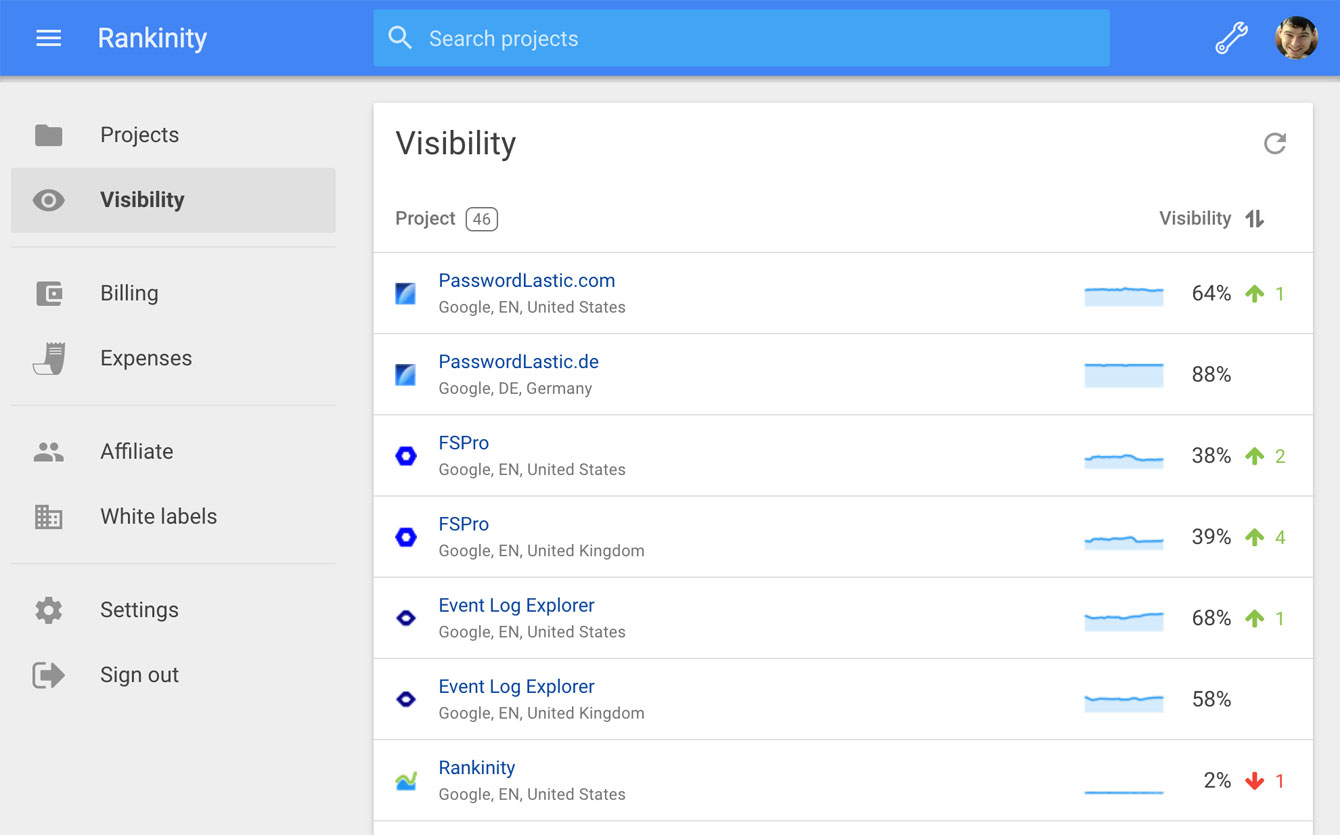Click Event Log Explorer United States sparkline

click(1124, 622)
